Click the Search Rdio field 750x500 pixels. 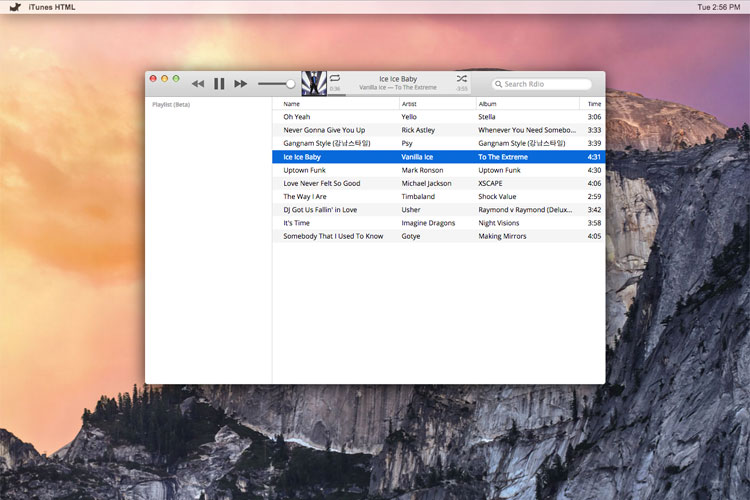point(541,84)
